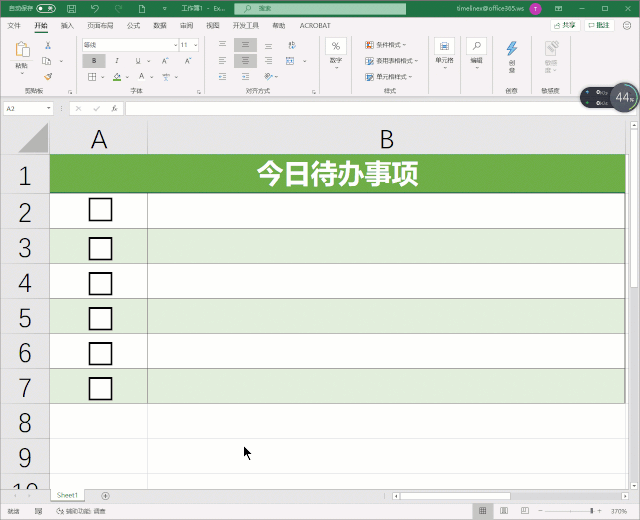Open the borders dropdown arrow
The width and height of the screenshot is (640, 520).
102,77
